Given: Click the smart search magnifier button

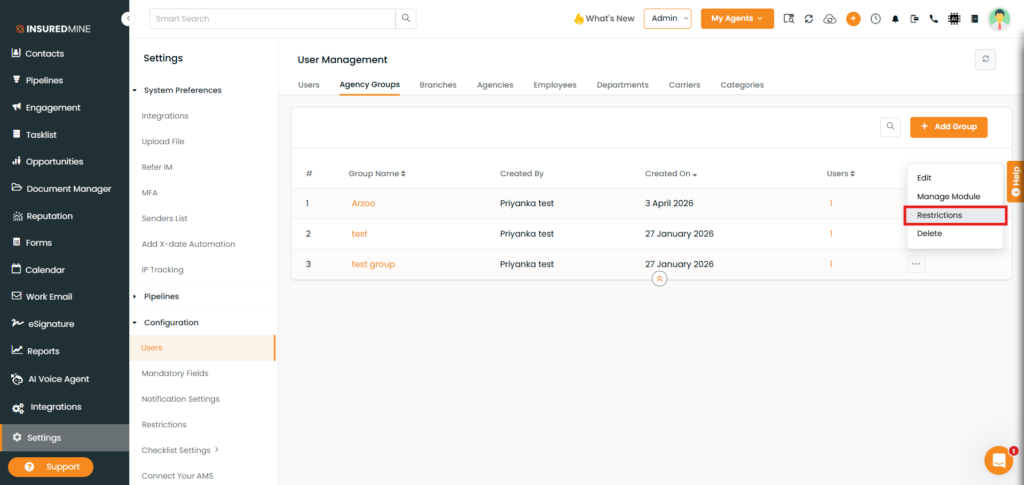Looking at the screenshot, I should [x=405, y=18].
